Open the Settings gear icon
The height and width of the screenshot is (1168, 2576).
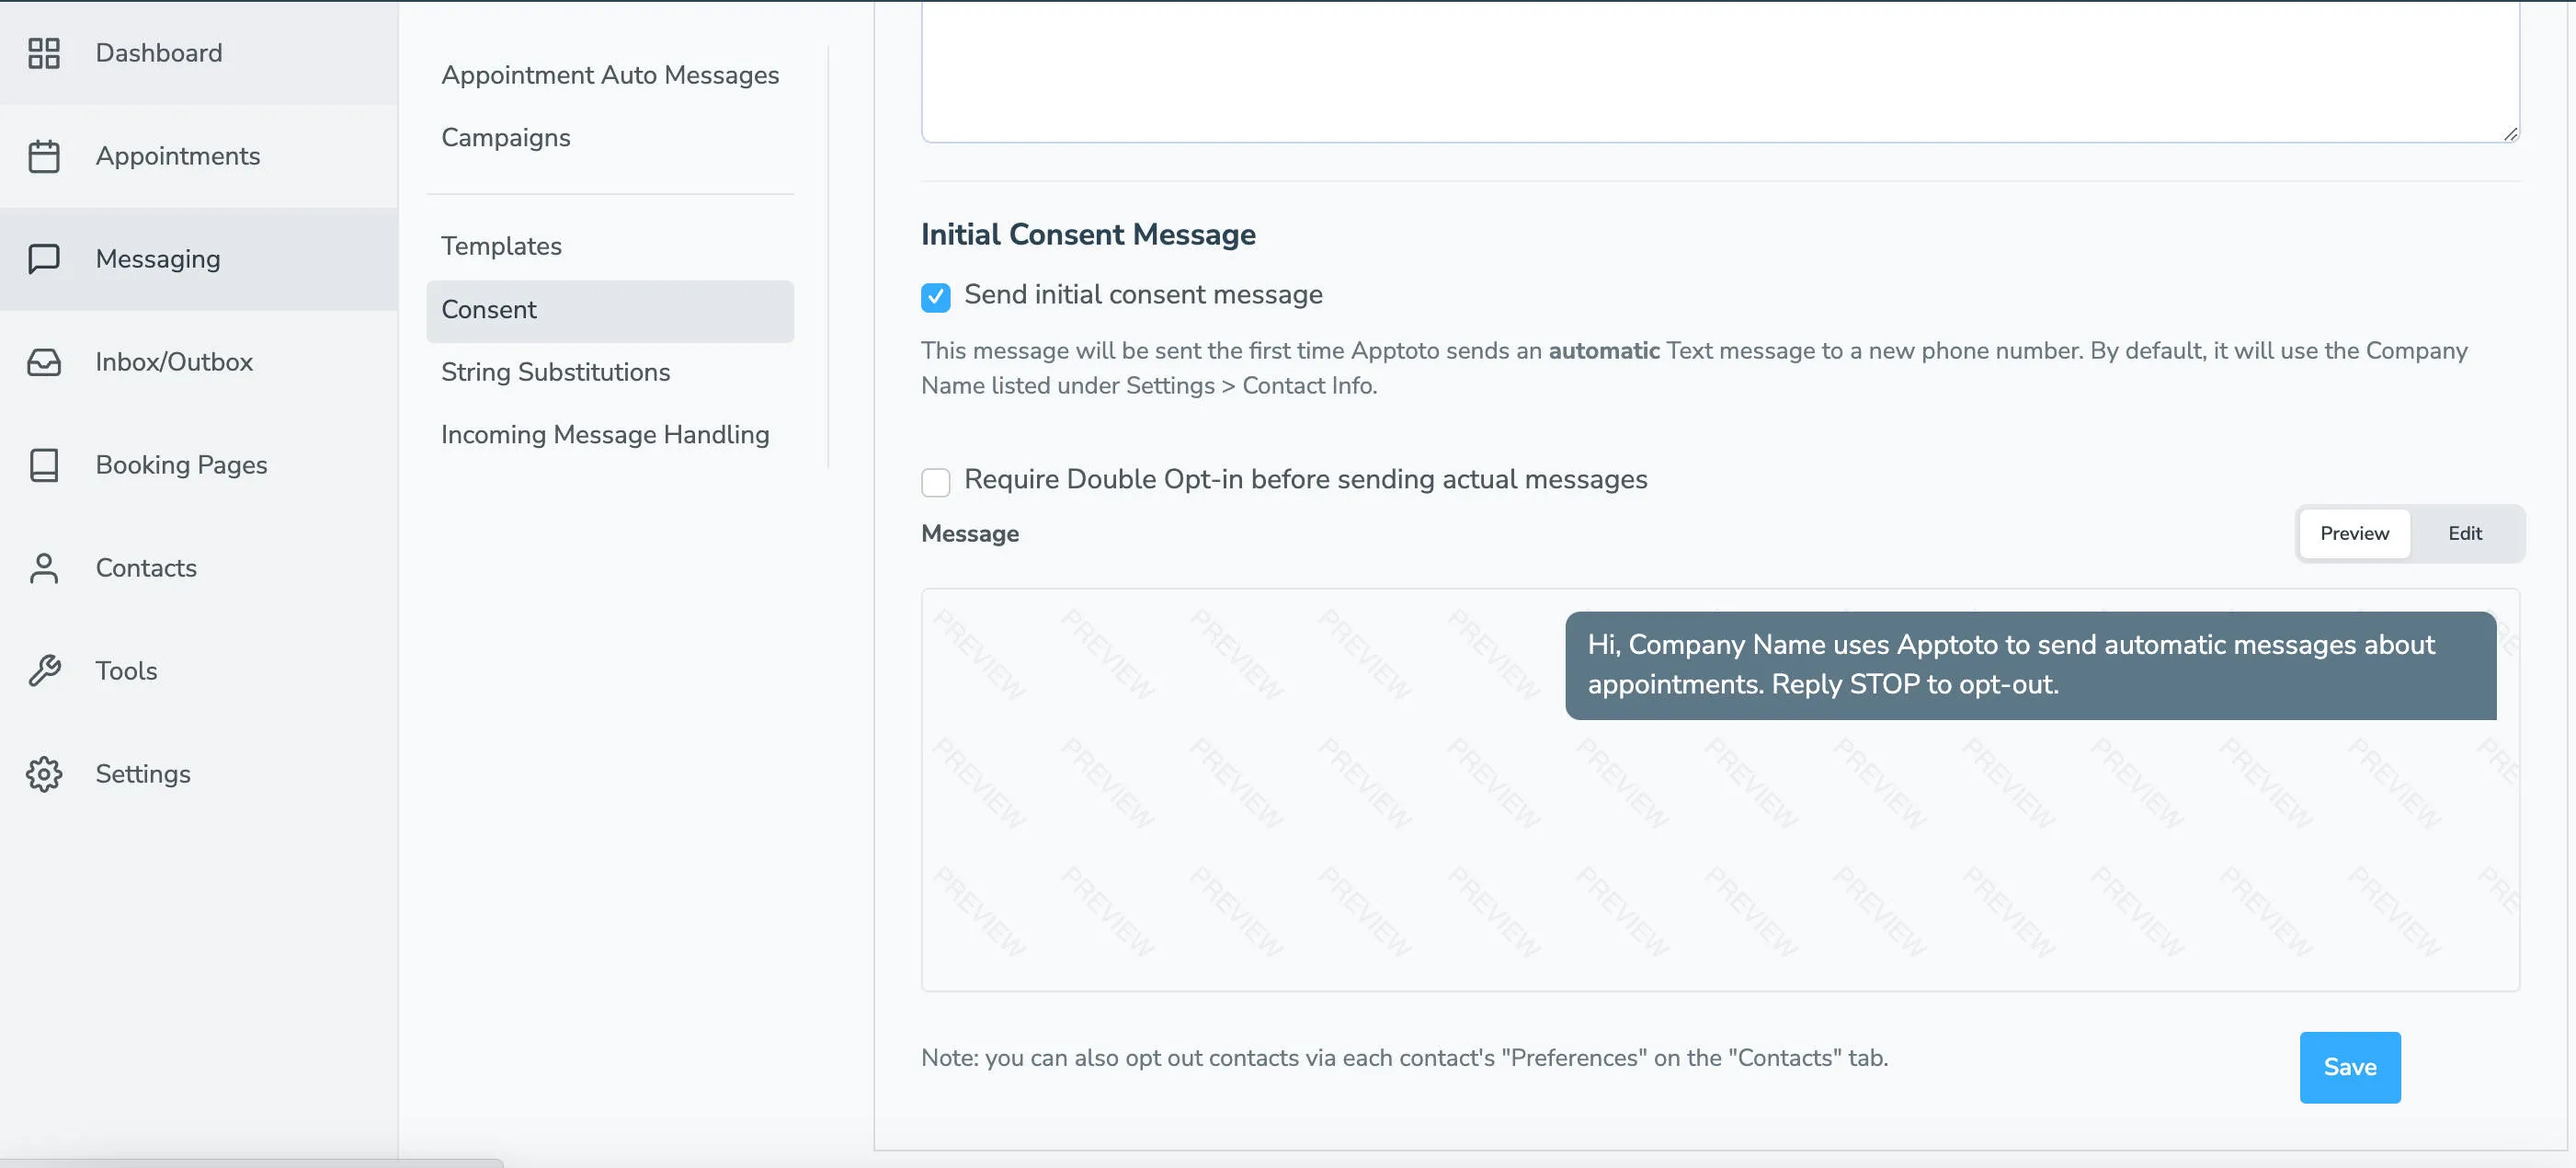(x=44, y=774)
